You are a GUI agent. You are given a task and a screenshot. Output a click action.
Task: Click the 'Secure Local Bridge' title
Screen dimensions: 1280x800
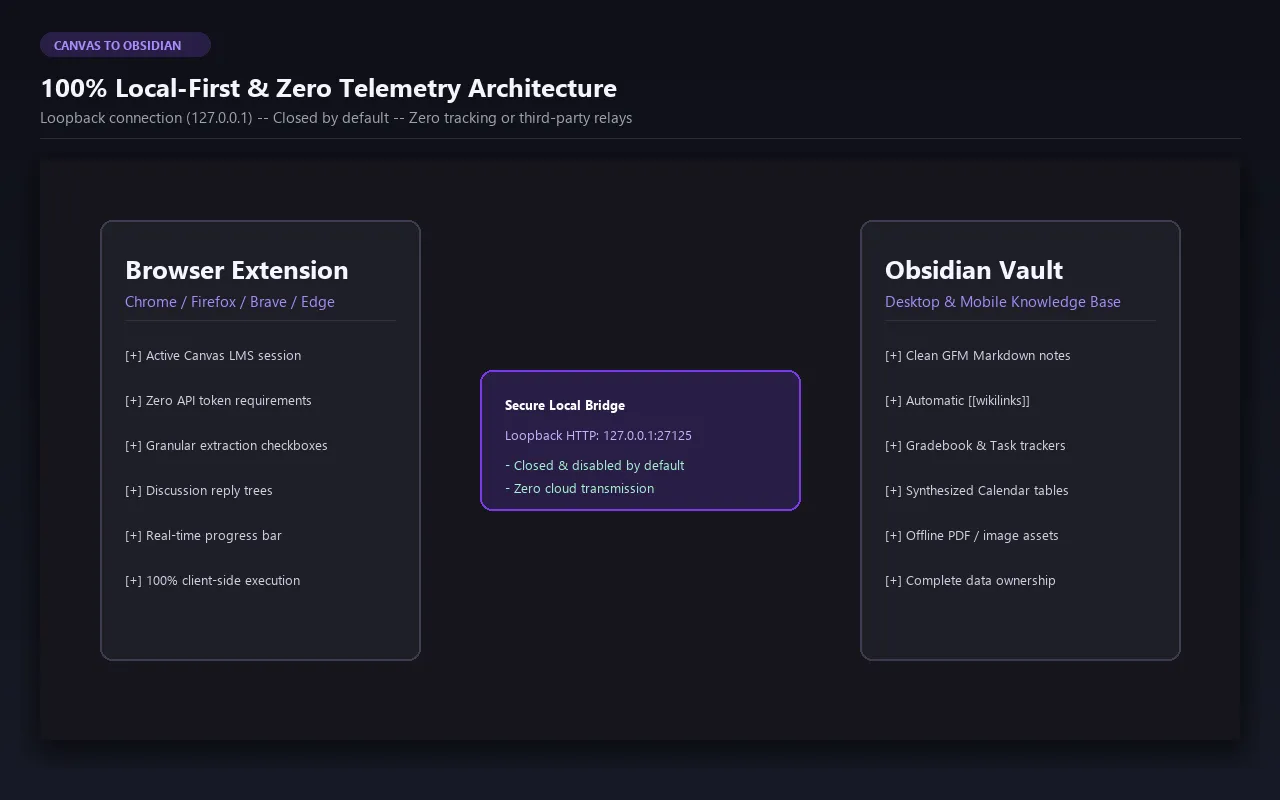point(565,405)
